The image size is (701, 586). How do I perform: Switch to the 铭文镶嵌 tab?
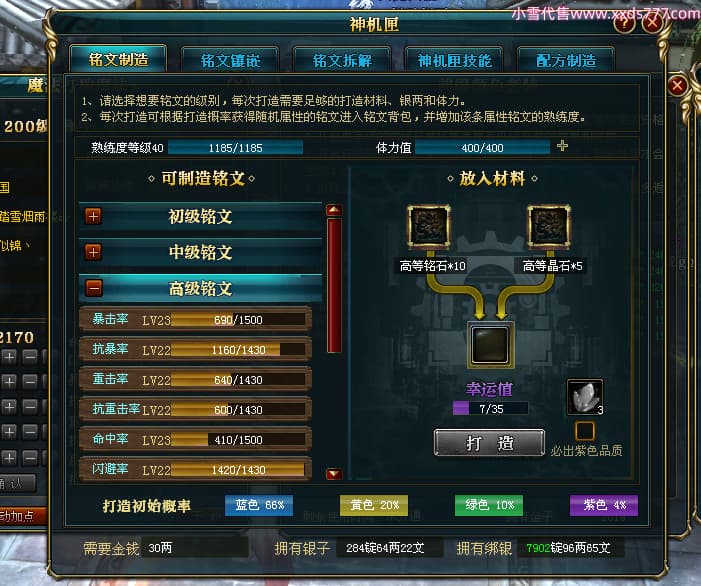pos(230,60)
